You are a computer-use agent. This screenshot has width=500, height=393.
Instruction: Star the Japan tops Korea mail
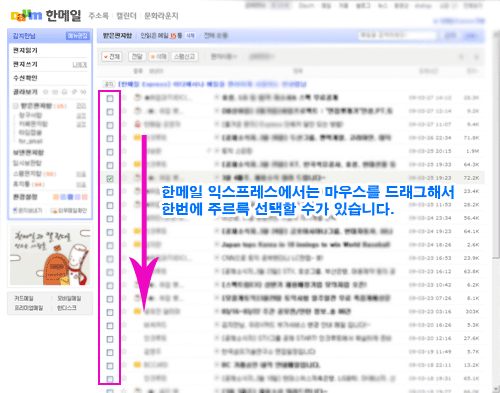point(125,245)
